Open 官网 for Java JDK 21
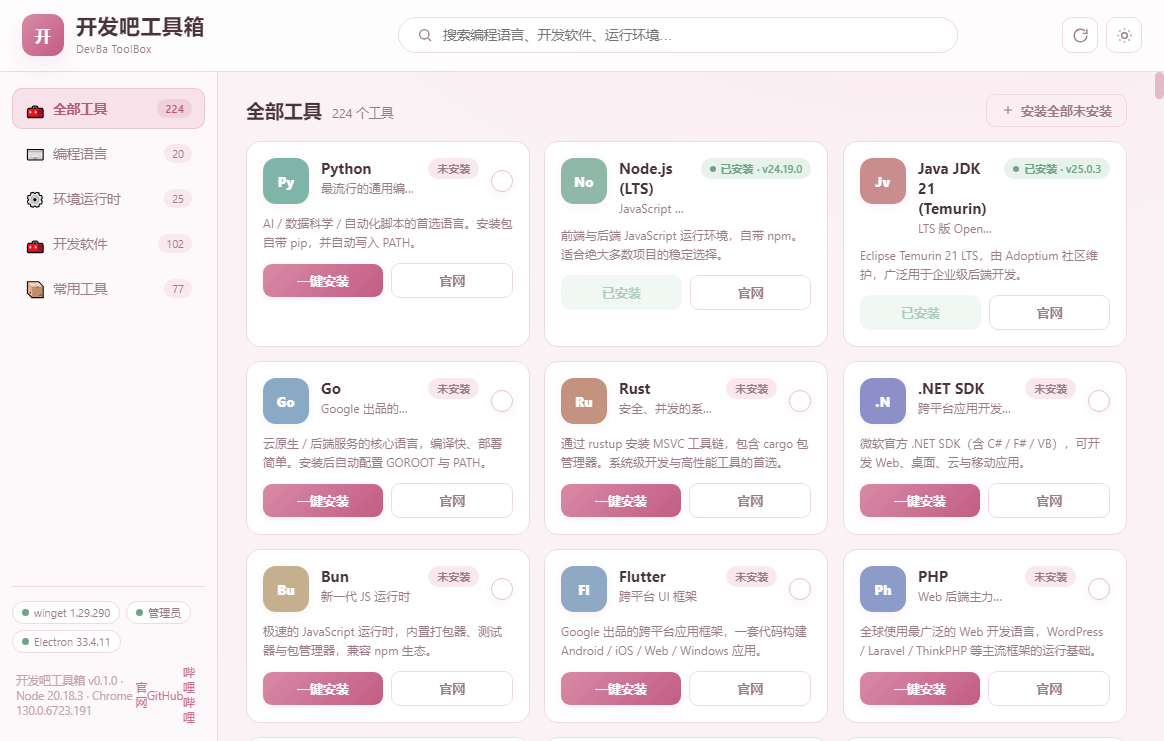 pyautogui.click(x=1050, y=313)
